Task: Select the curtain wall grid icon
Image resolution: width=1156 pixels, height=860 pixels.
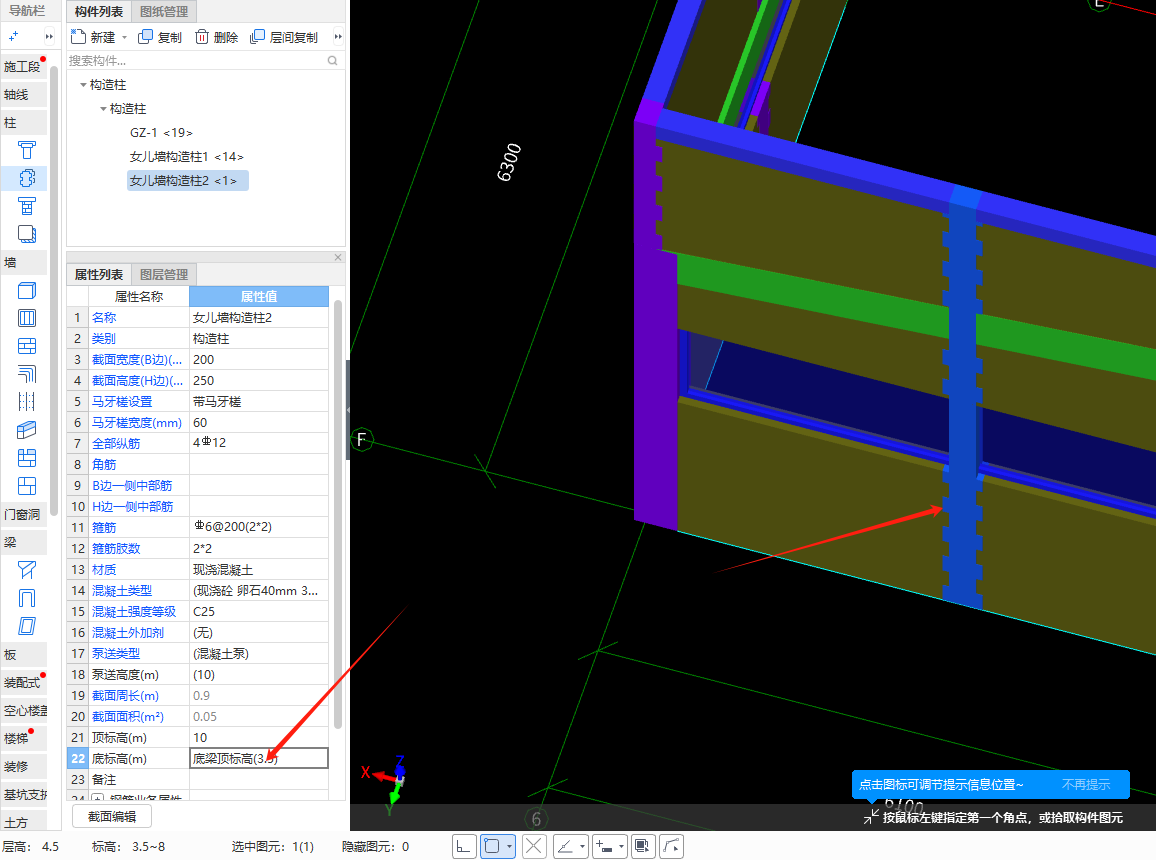Action: click(27, 486)
